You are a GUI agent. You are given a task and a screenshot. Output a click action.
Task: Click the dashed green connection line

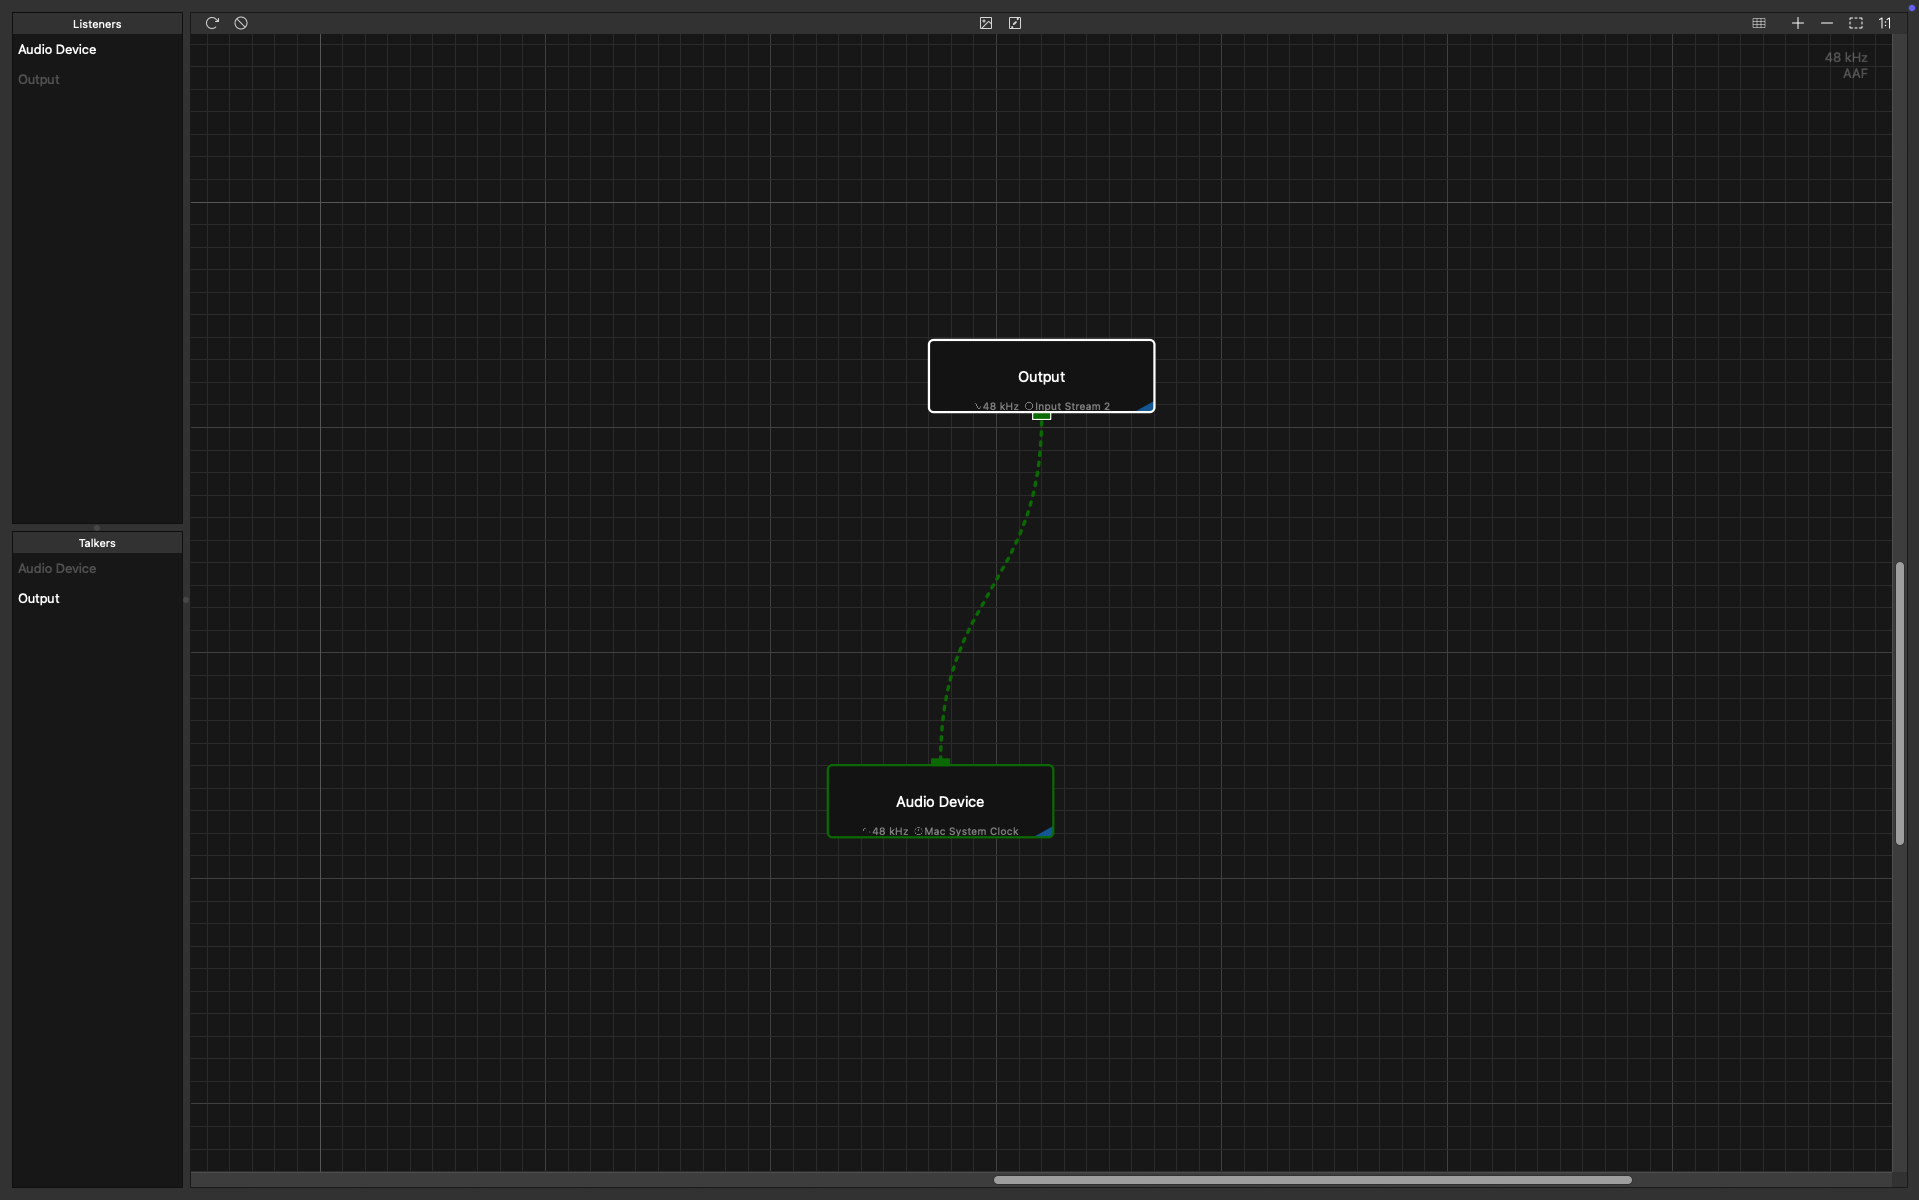tap(991, 588)
